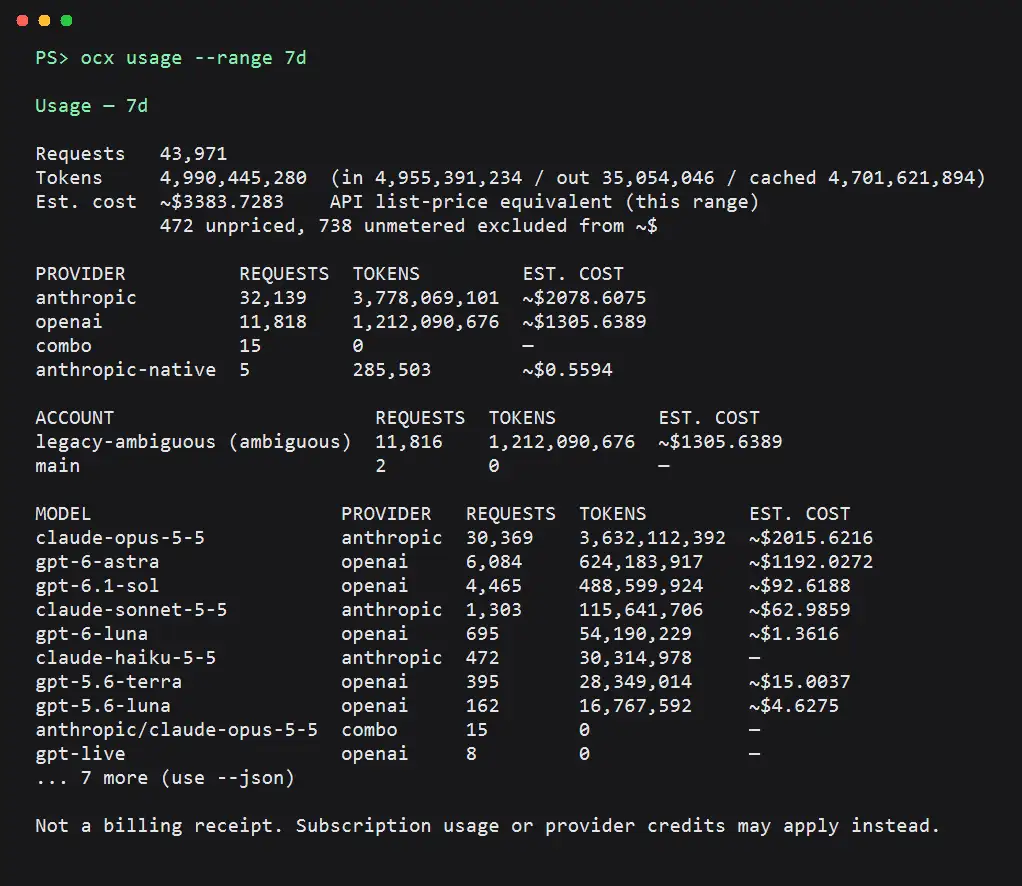Click the command text 'ocx usage --range 7d'
Screen dimensions: 1022x886
tap(194, 58)
